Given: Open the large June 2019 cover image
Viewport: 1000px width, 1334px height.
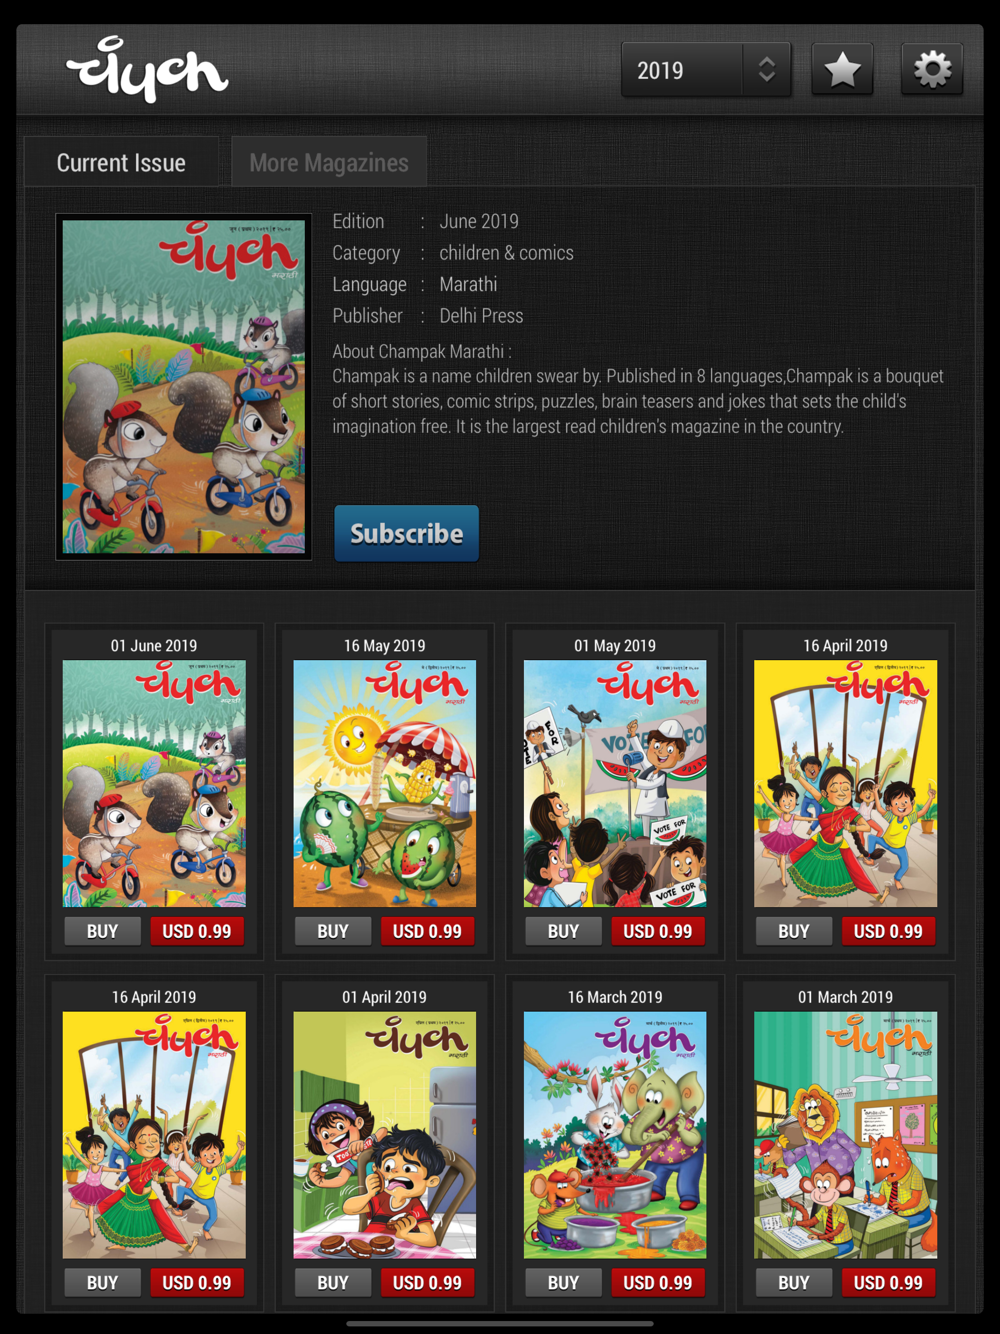Looking at the screenshot, I should pyautogui.click(x=184, y=387).
